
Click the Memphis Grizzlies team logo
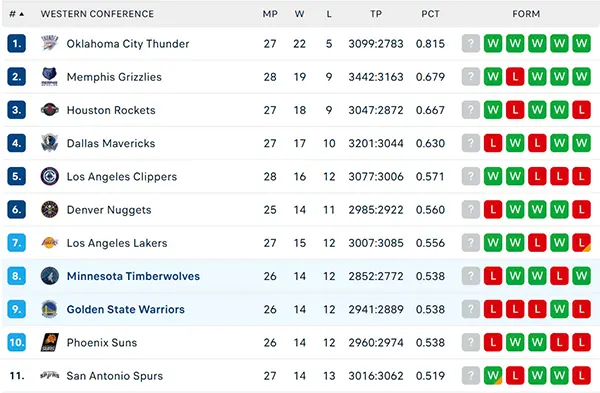click(x=50, y=77)
